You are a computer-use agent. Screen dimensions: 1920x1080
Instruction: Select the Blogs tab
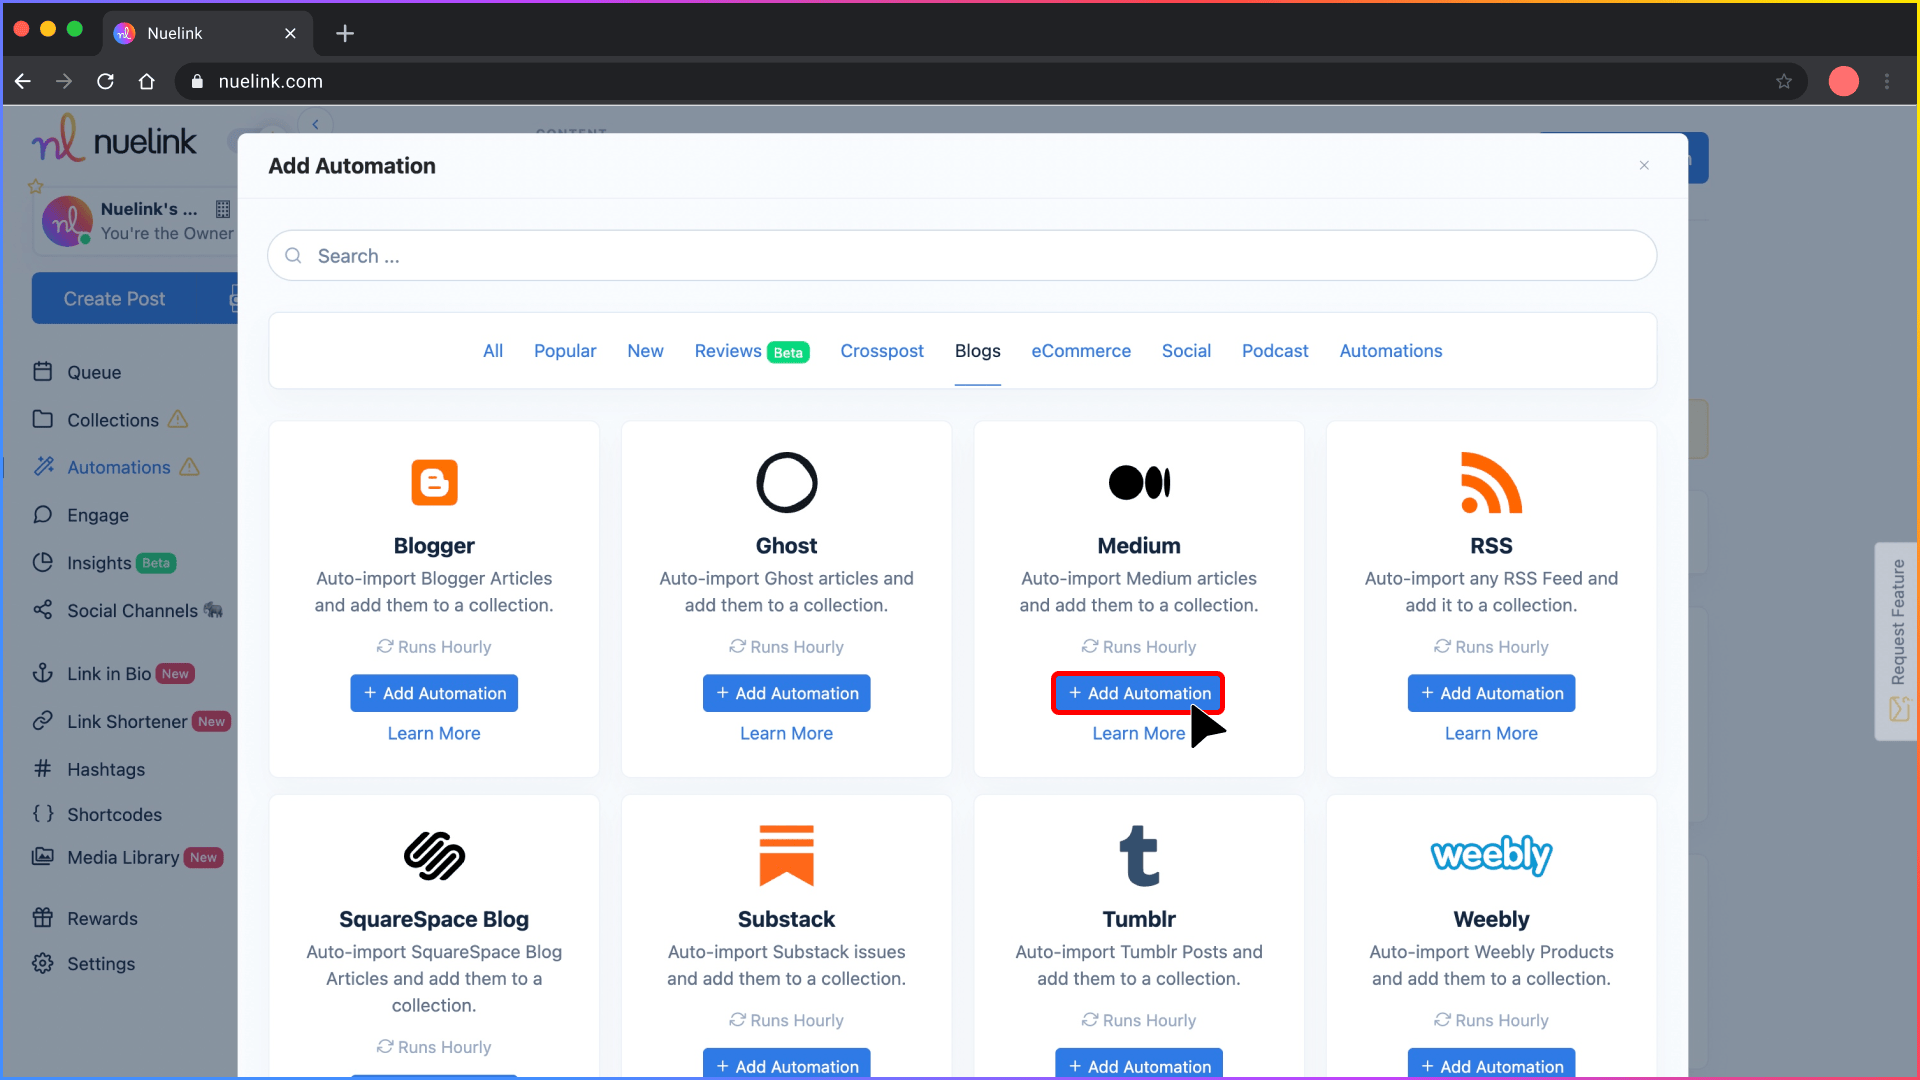tap(978, 351)
